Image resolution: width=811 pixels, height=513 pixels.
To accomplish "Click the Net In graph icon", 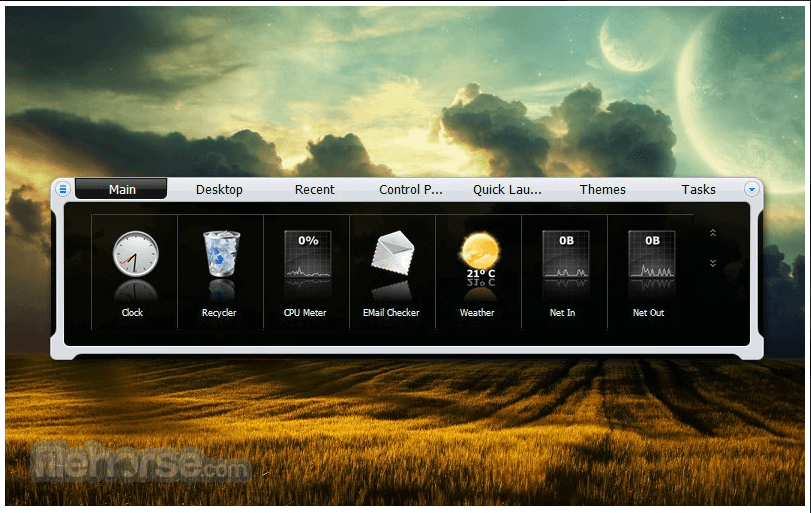I will coord(566,254).
